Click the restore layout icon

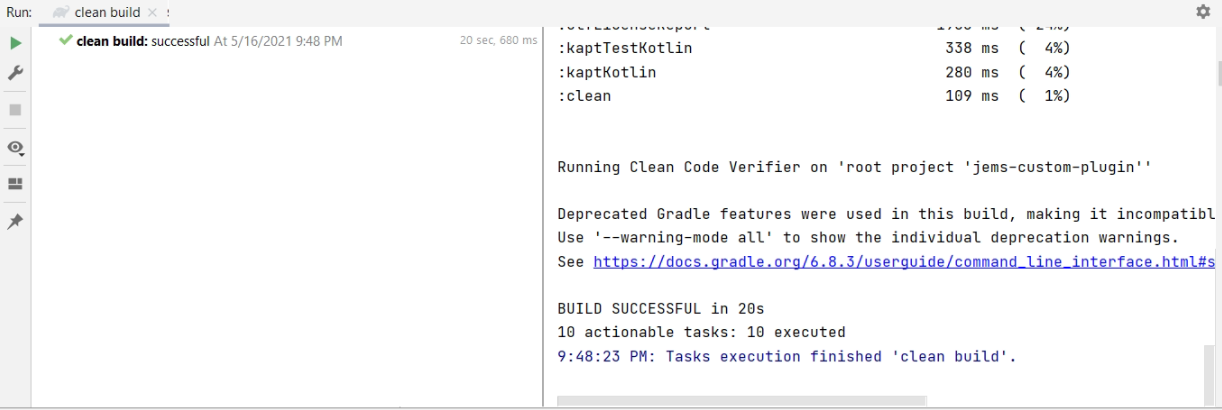coord(15,184)
